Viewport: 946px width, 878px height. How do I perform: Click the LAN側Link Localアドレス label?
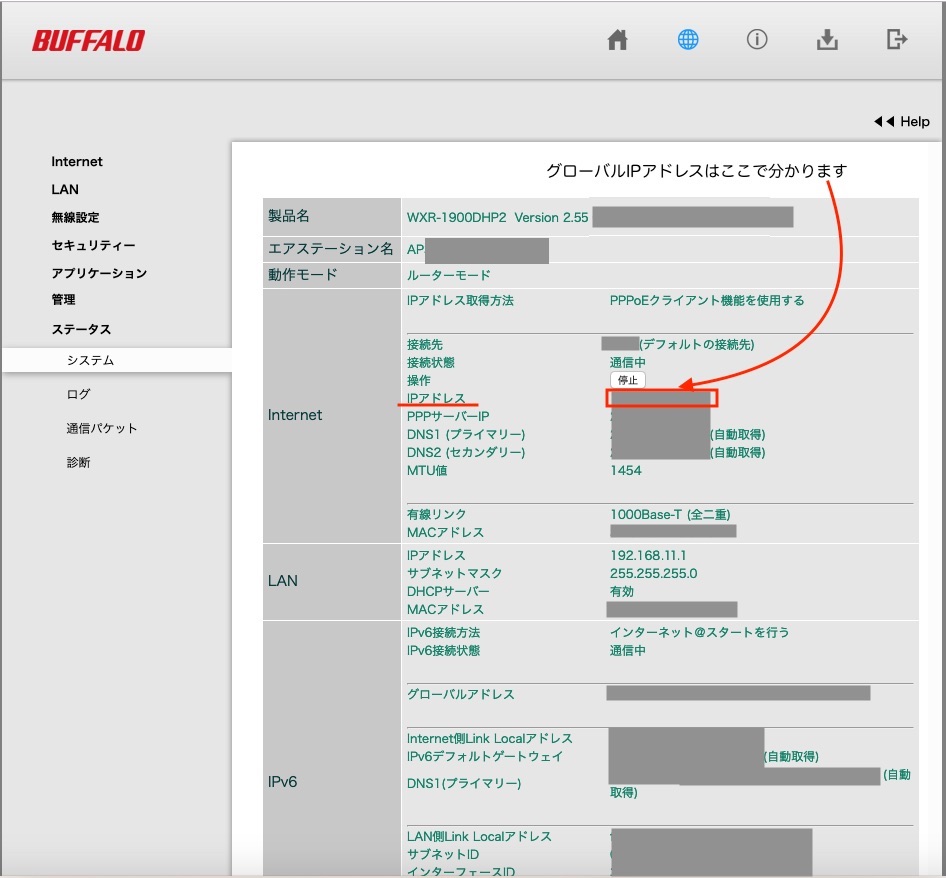(479, 837)
